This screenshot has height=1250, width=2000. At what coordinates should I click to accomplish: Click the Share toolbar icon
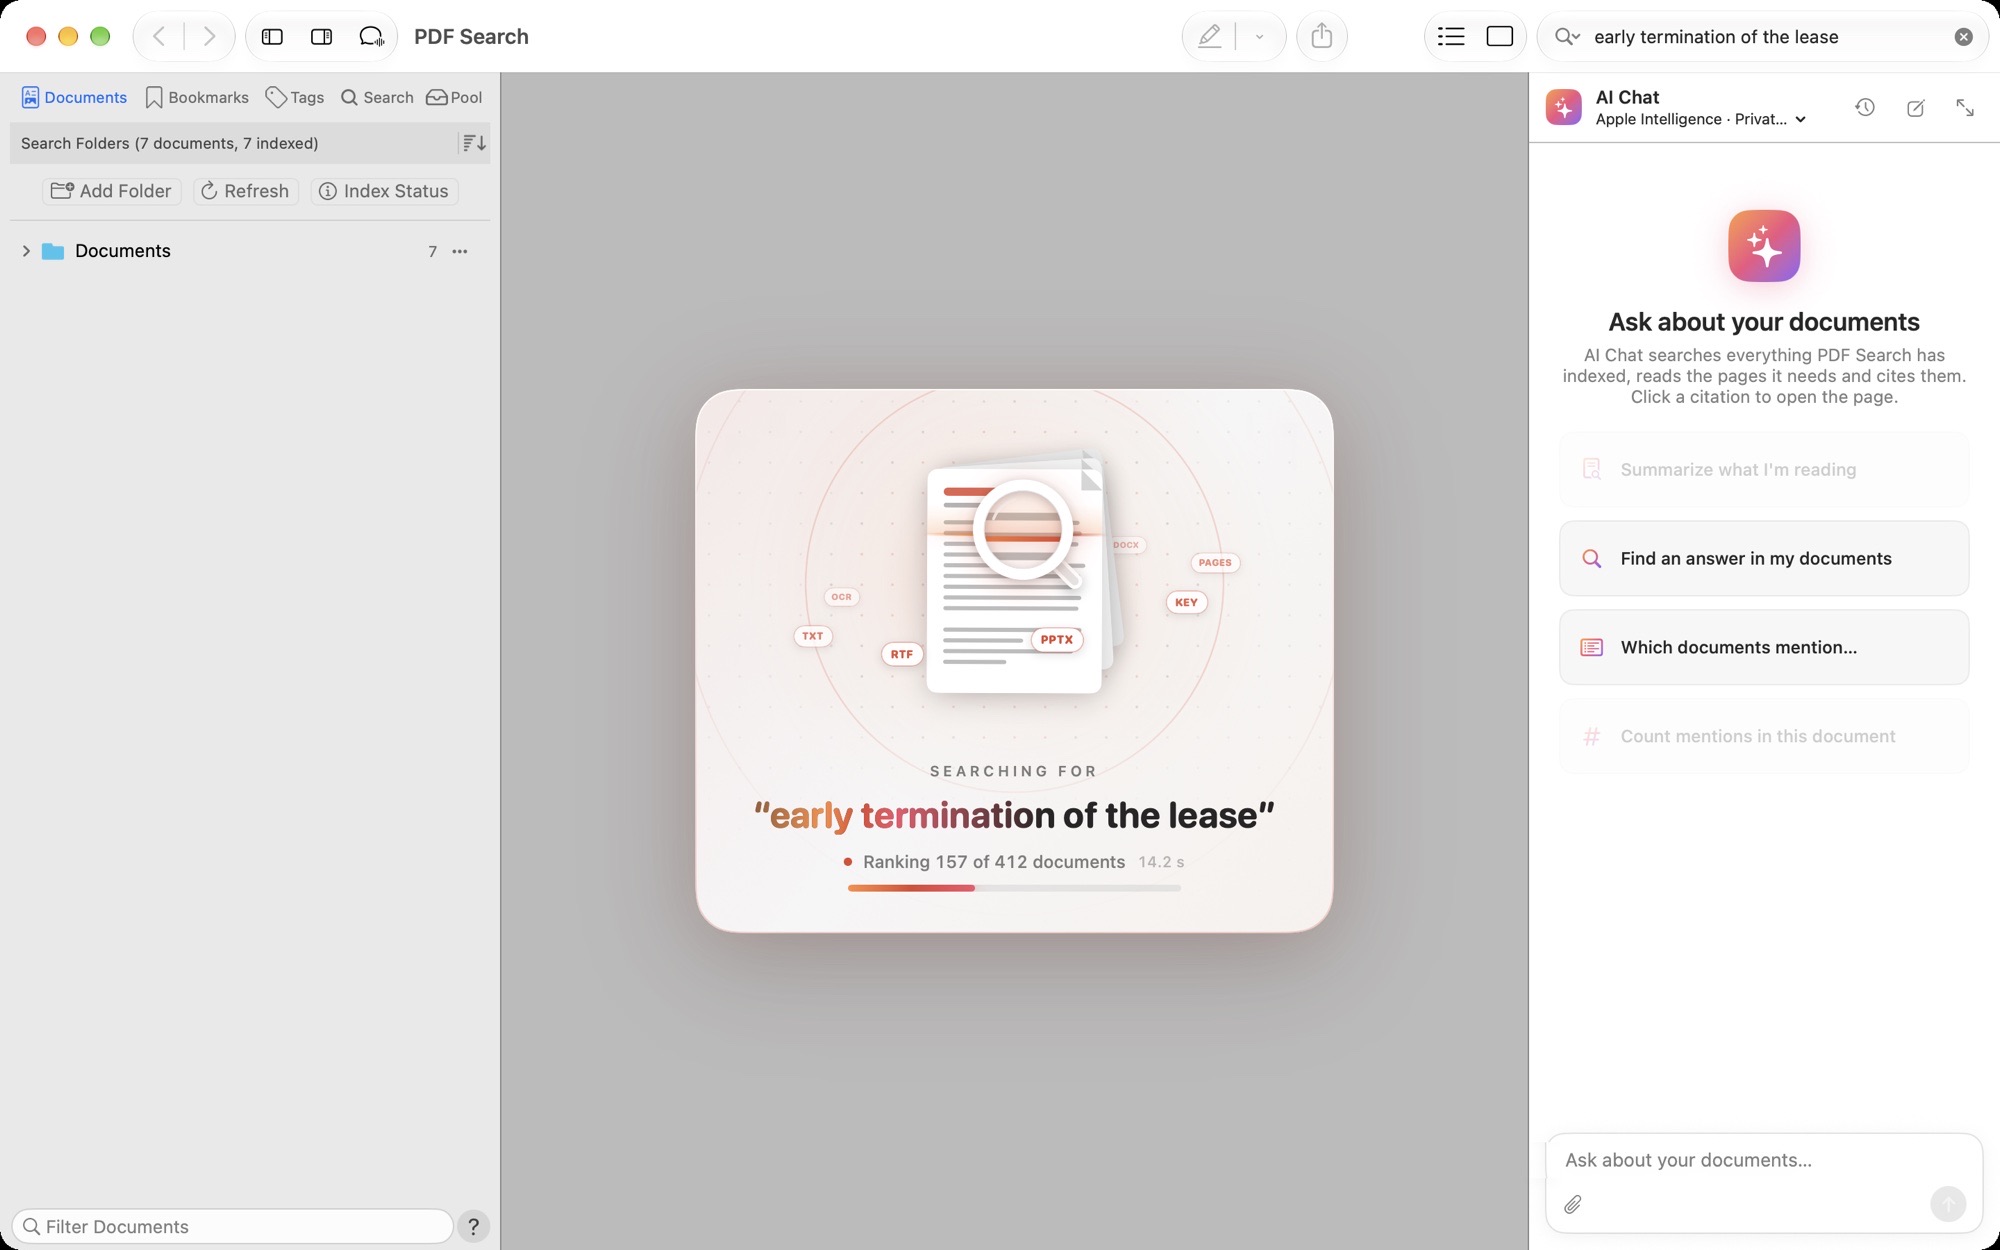coord(1322,37)
